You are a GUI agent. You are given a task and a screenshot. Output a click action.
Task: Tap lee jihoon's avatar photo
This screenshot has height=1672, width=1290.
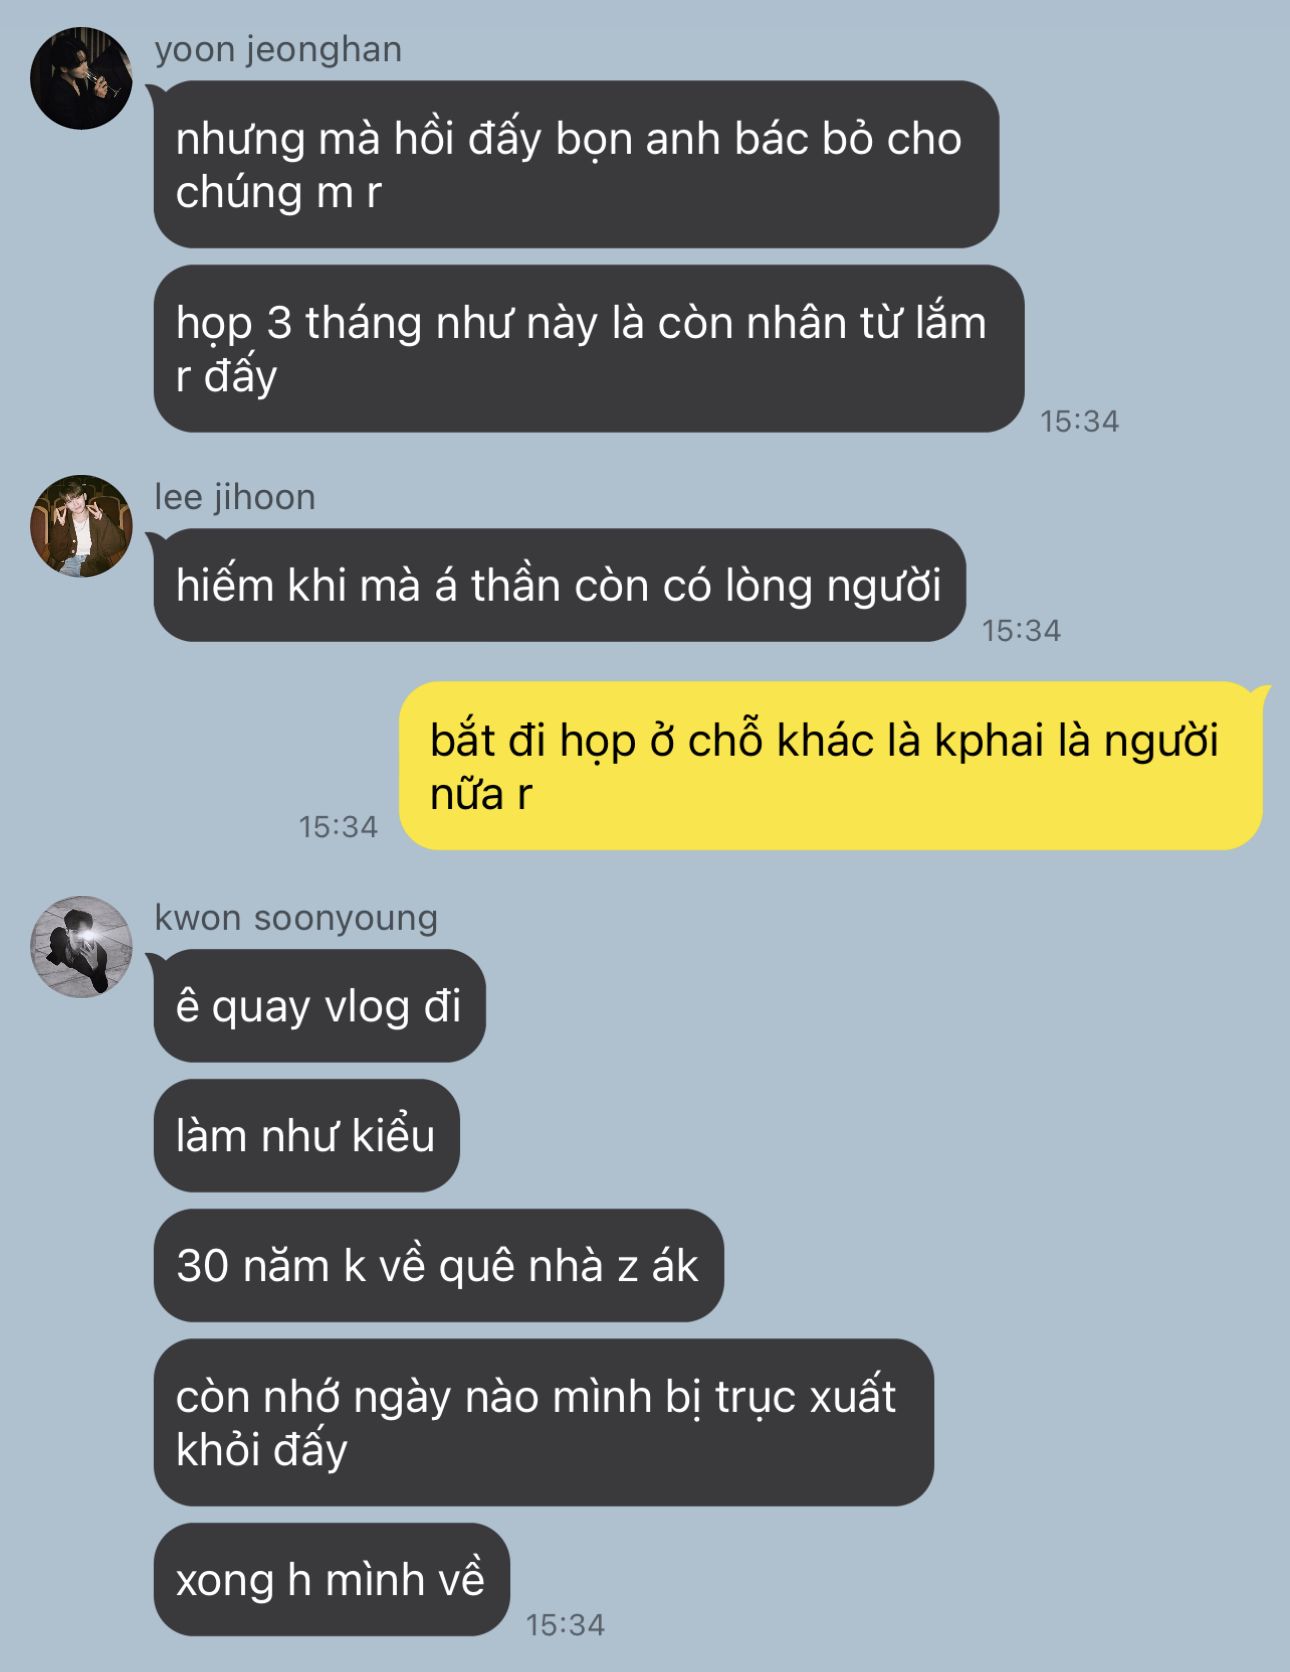(81, 526)
